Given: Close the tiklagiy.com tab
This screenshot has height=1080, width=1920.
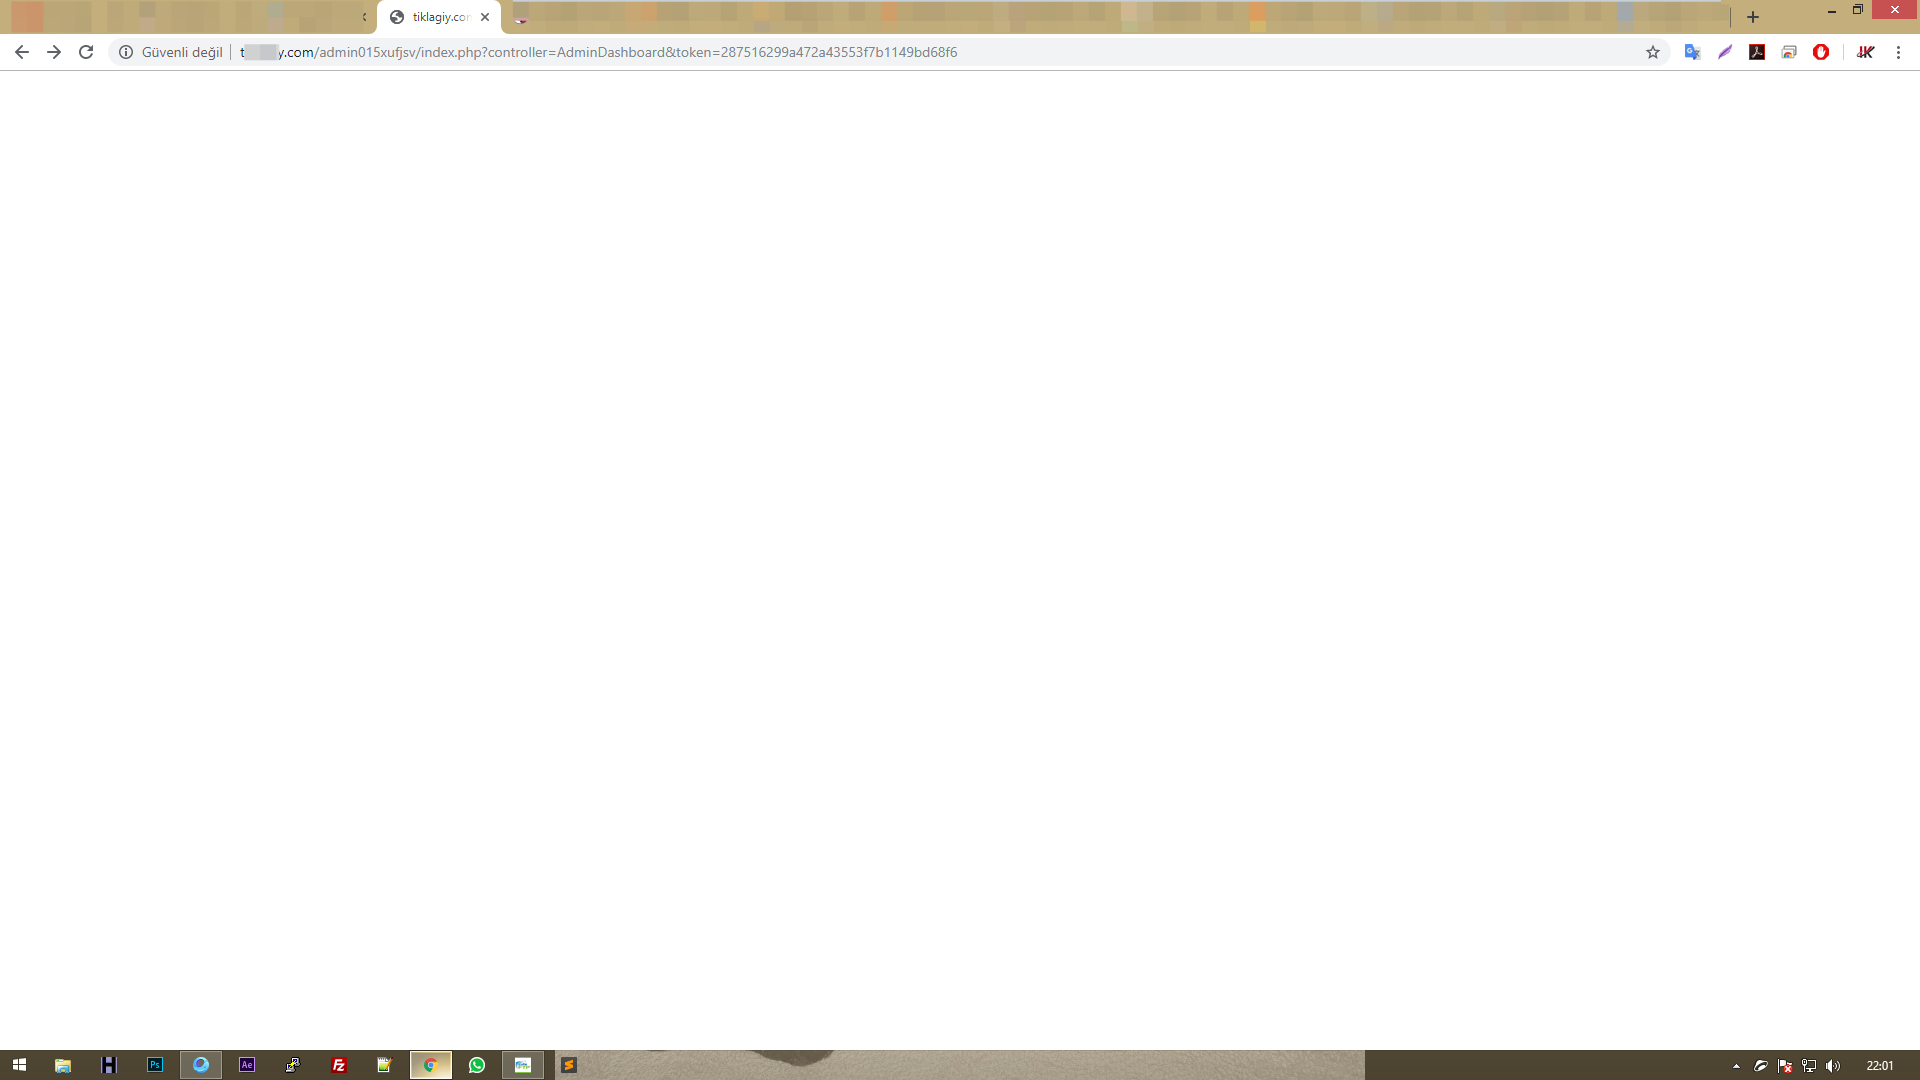Looking at the screenshot, I should click(485, 17).
